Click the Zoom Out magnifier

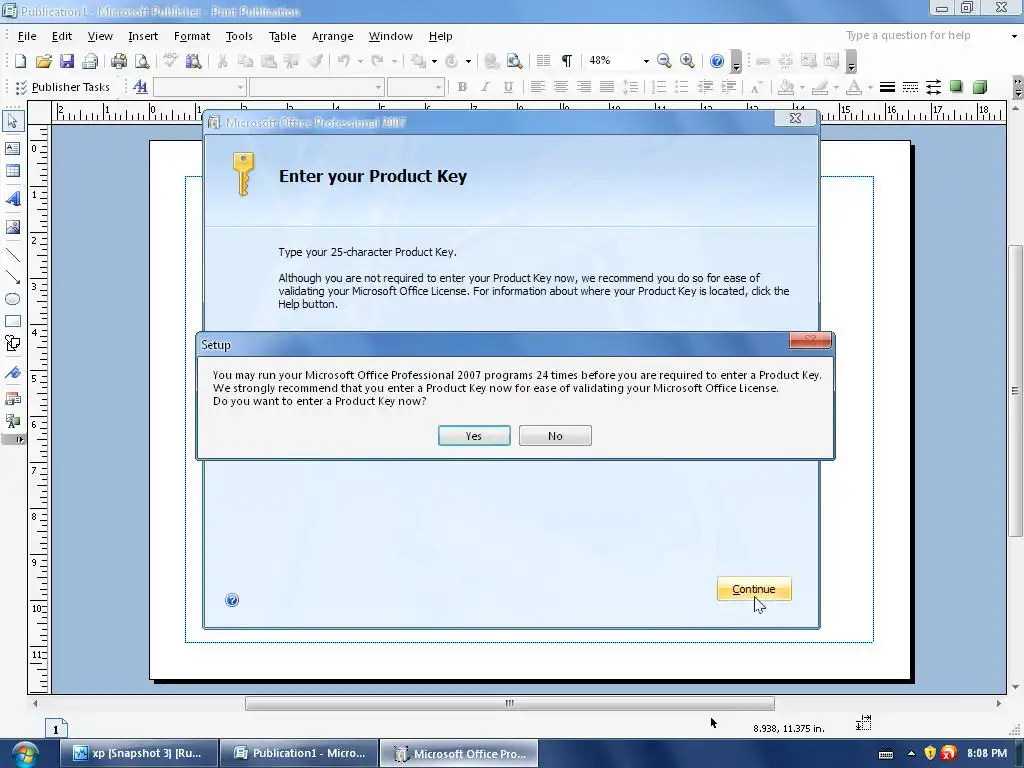(x=664, y=61)
